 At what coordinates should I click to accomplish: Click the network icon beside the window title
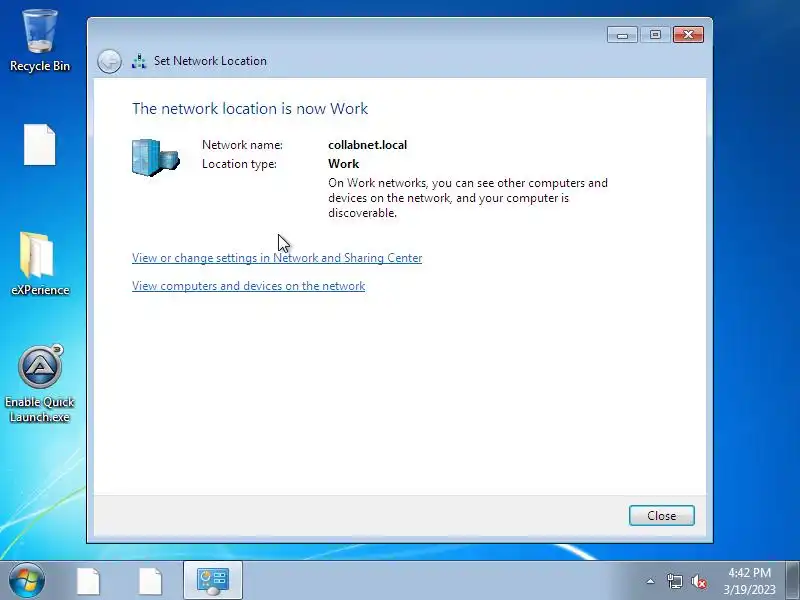point(139,61)
